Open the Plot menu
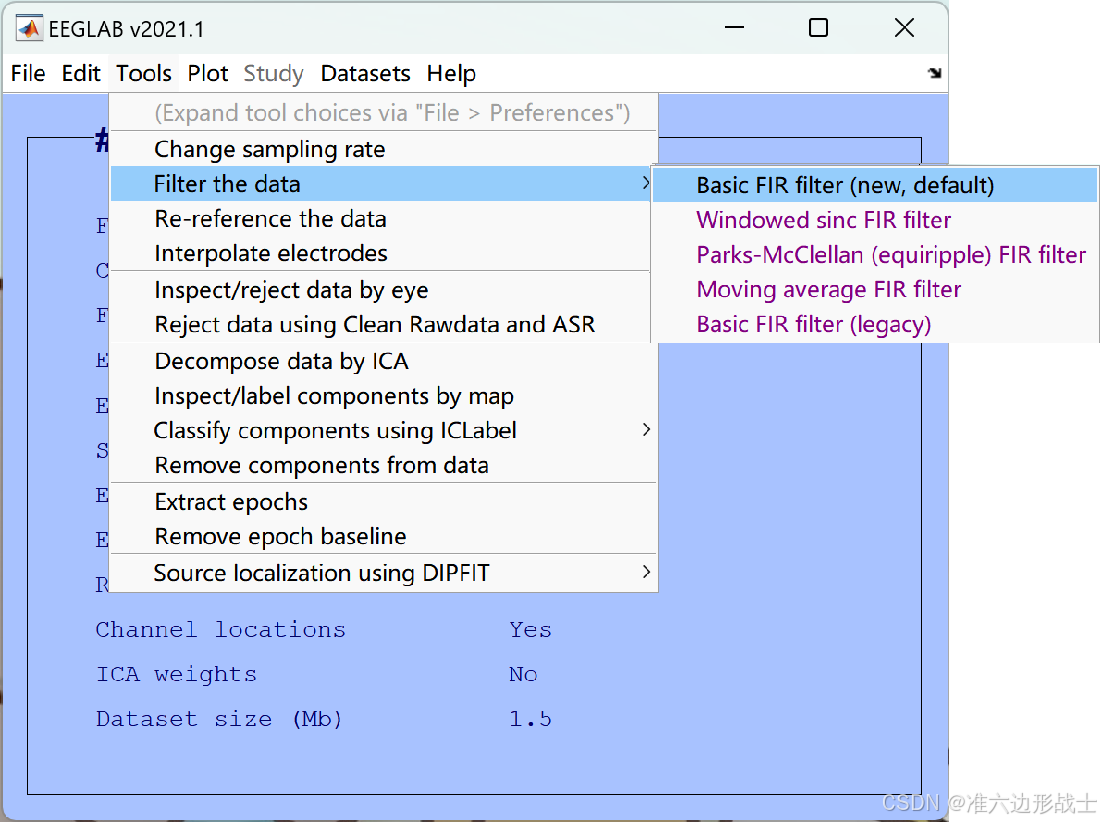 (x=208, y=73)
